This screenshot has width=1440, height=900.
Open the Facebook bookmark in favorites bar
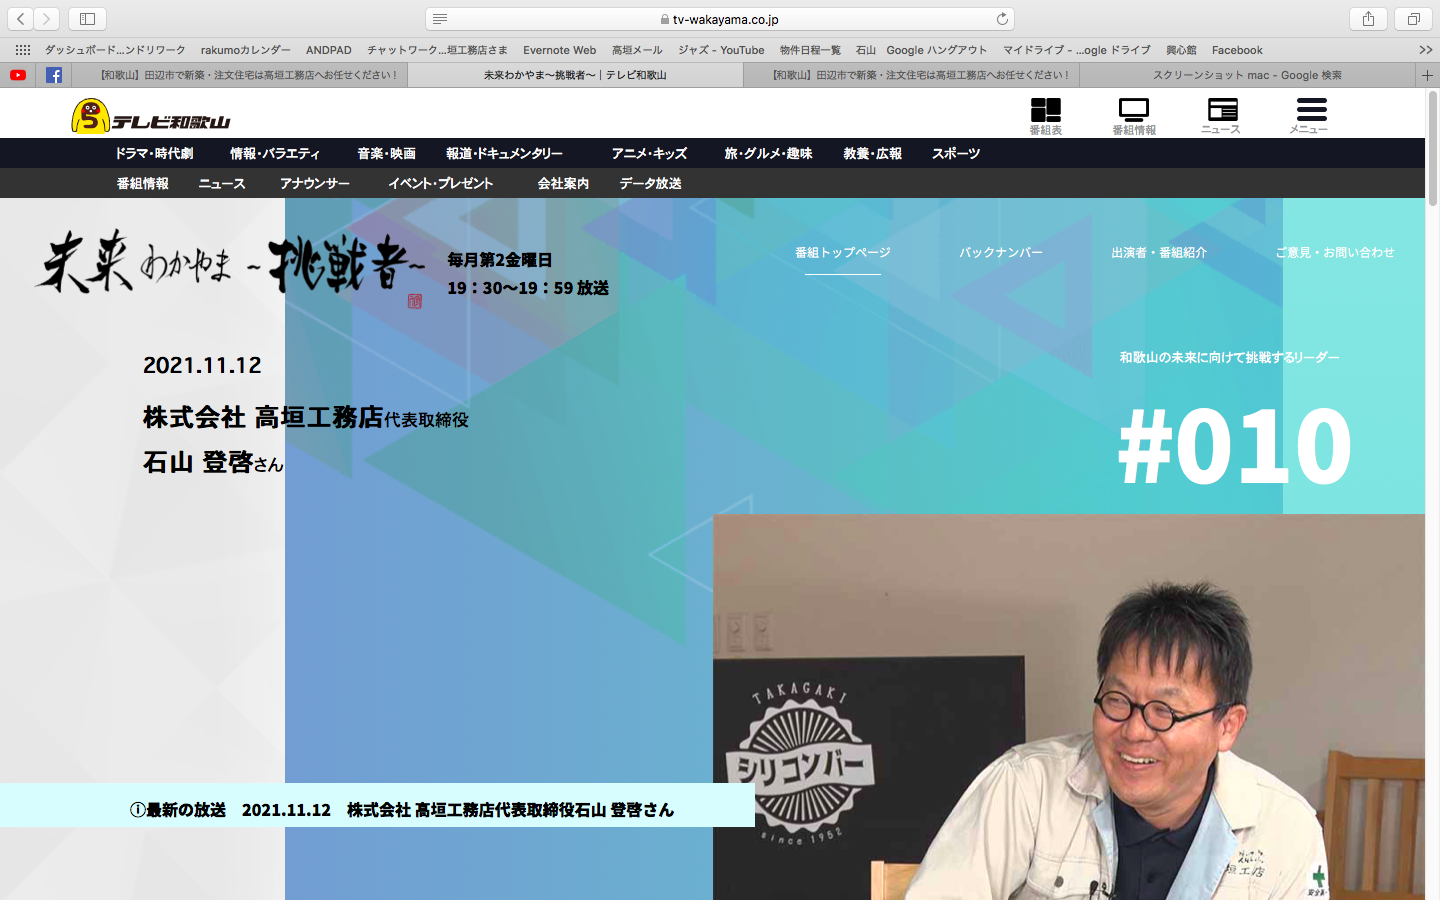click(1237, 50)
